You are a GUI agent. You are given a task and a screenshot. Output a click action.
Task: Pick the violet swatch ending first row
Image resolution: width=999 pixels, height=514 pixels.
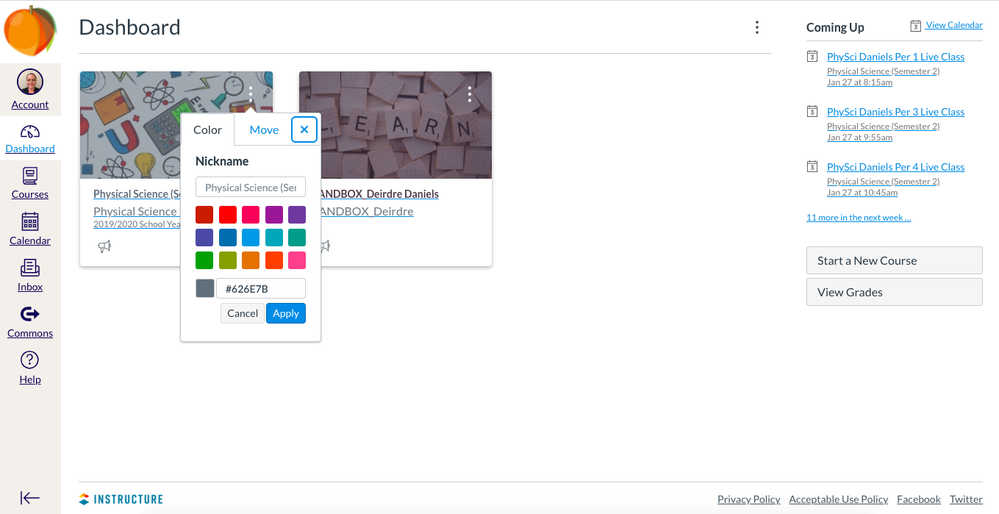[x=297, y=215]
